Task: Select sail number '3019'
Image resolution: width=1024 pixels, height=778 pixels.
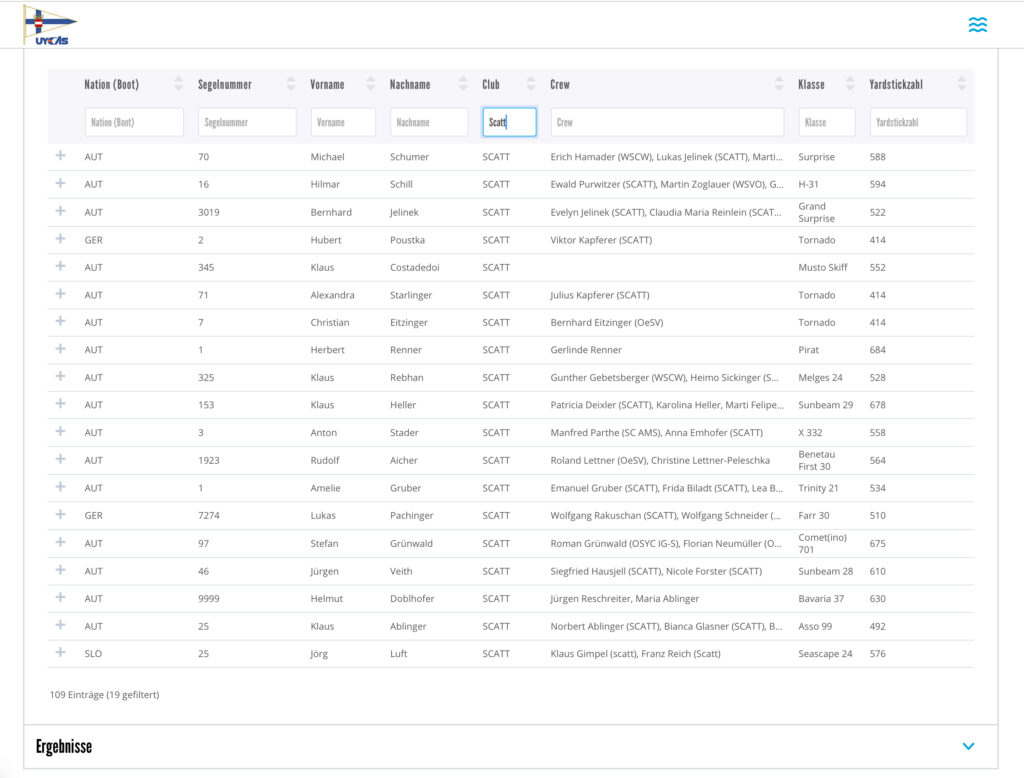Action: coord(209,212)
